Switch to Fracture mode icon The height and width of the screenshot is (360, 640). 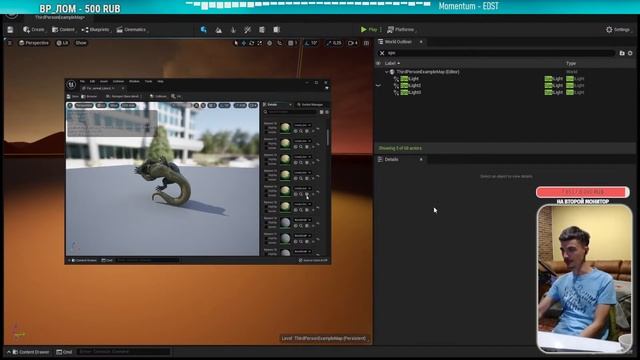[262, 30]
